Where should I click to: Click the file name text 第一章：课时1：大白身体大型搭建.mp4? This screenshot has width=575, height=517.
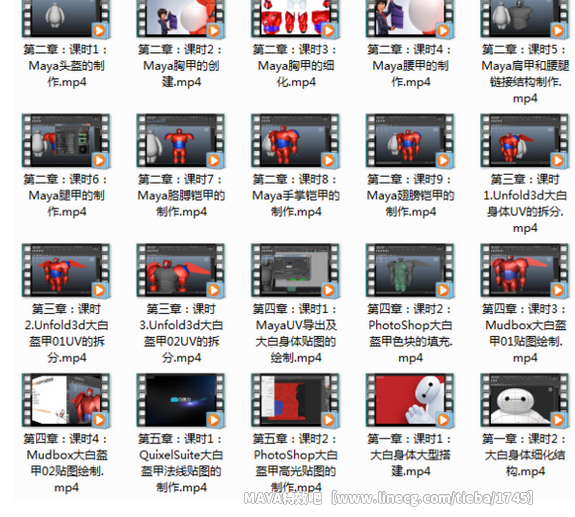tap(410, 455)
